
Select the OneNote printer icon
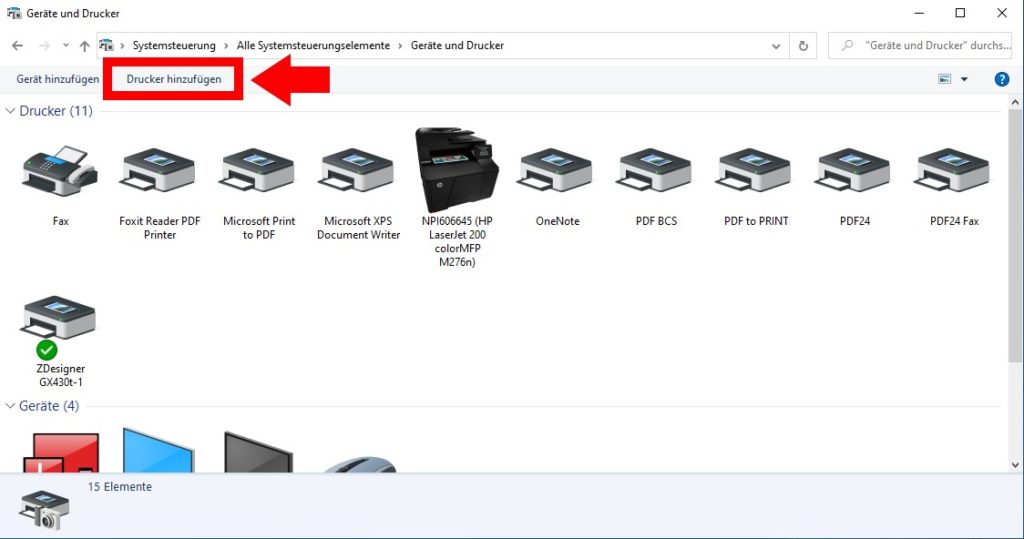pyautogui.click(x=556, y=171)
